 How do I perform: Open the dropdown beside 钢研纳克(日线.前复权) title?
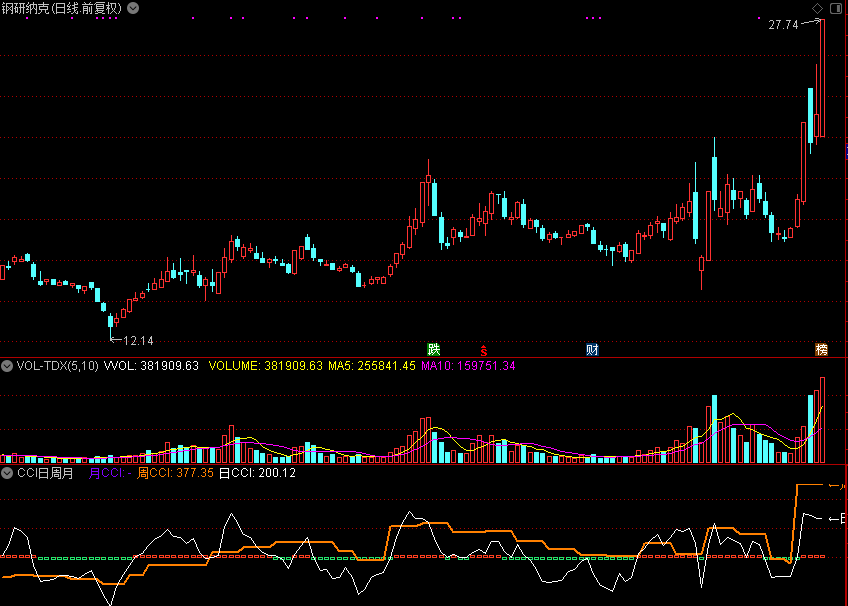pyautogui.click(x=133, y=8)
